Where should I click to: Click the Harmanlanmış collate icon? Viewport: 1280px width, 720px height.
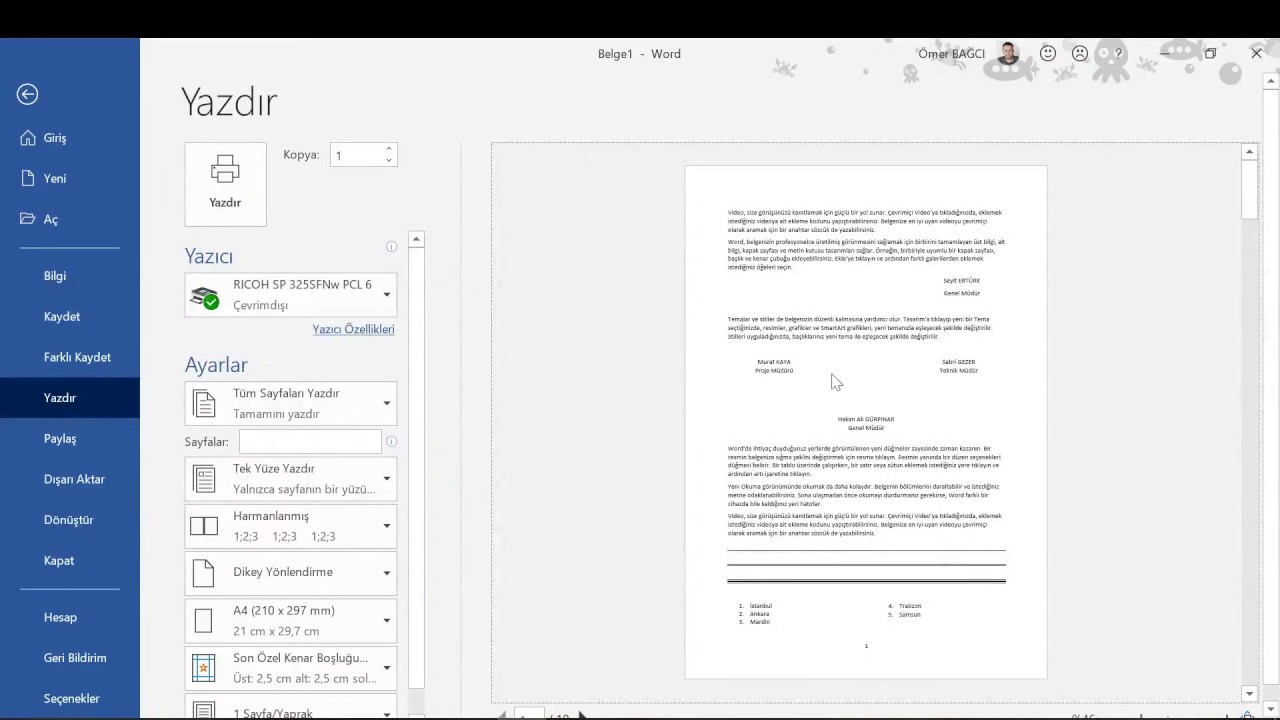(x=204, y=526)
